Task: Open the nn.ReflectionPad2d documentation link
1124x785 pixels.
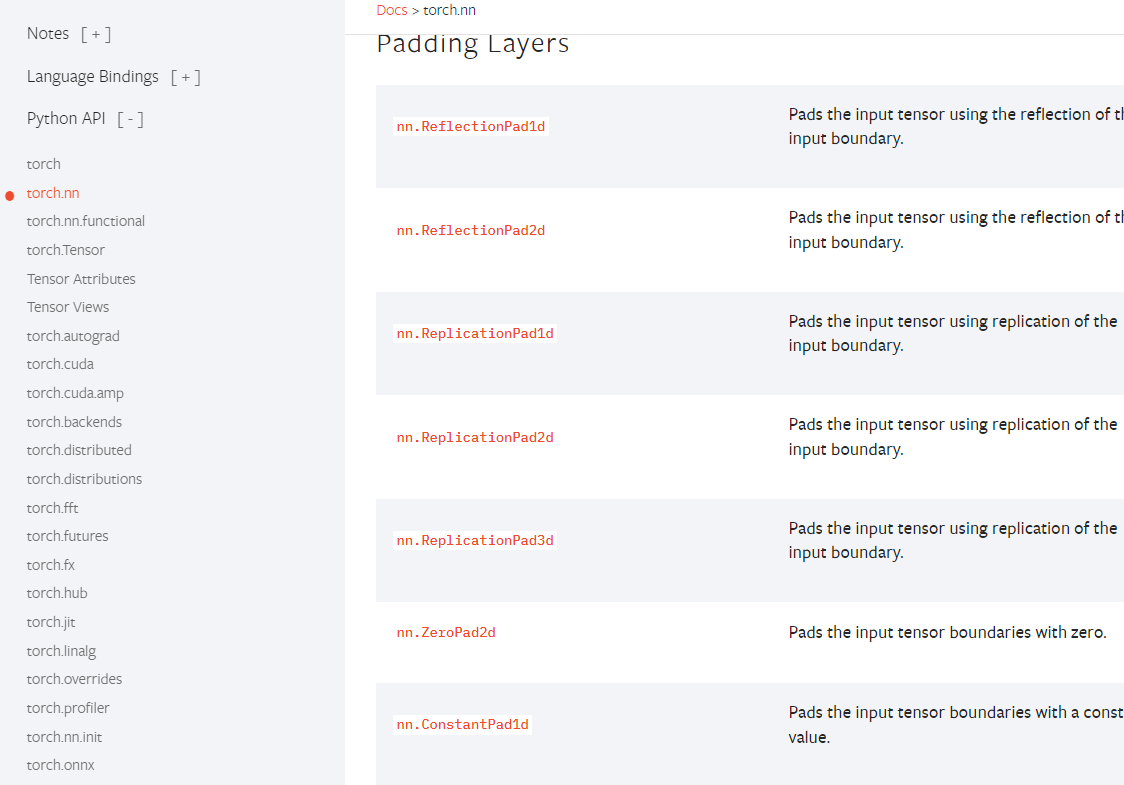Action: coord(471,231)
